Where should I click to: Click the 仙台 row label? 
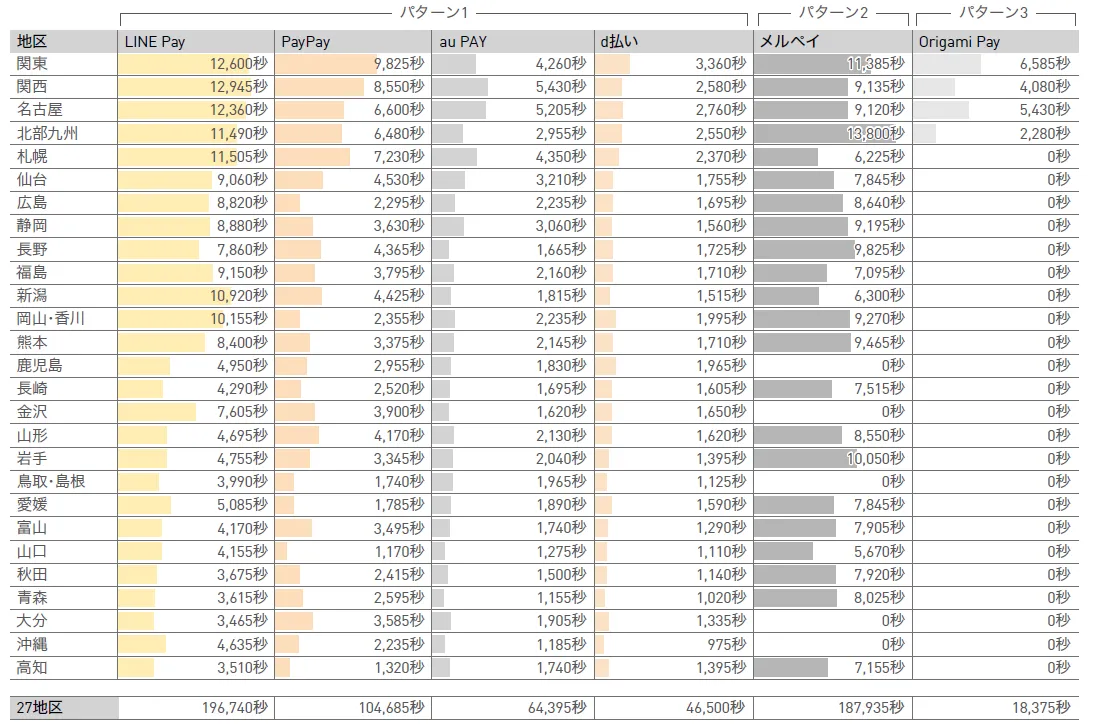pos(32,179)
